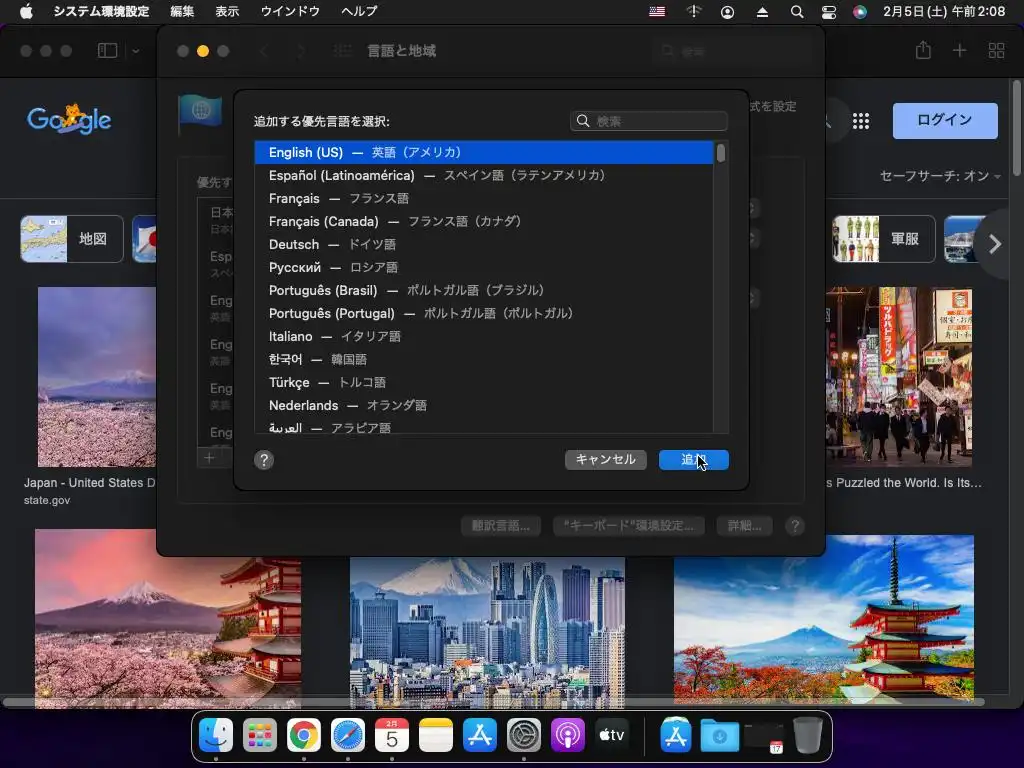This screenshot has height=768, width=1024.
Task: Click the language search field in dialog
Action: pyautogui.click(x=648, y=121)
